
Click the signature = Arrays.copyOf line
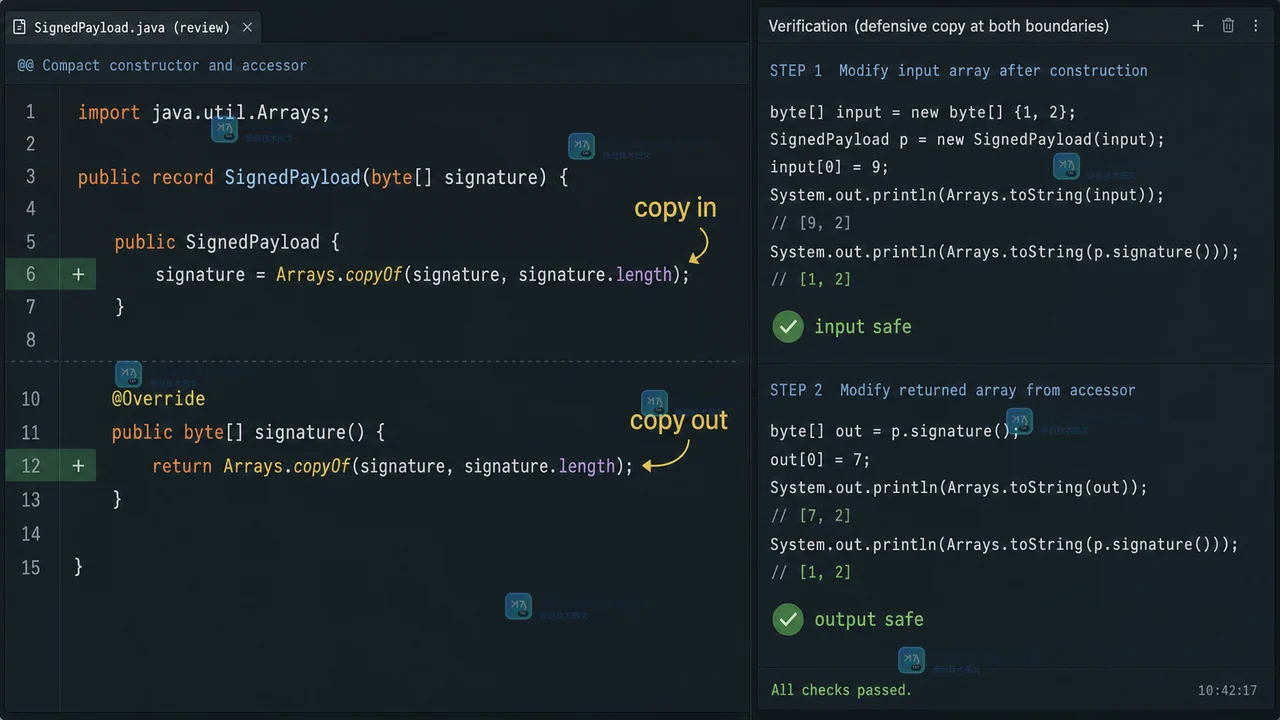[x=422, y=275]
